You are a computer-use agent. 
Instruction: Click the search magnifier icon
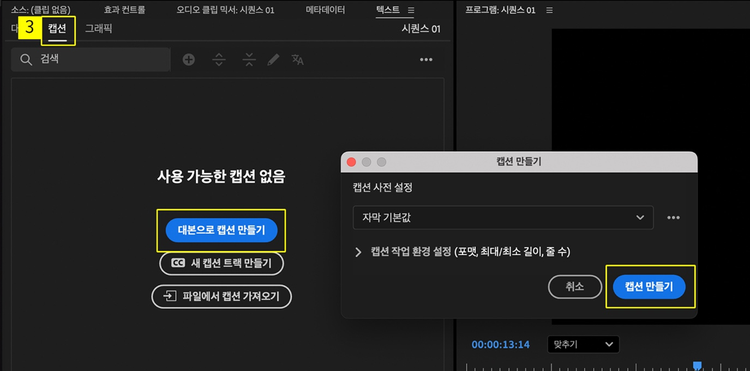25,60
